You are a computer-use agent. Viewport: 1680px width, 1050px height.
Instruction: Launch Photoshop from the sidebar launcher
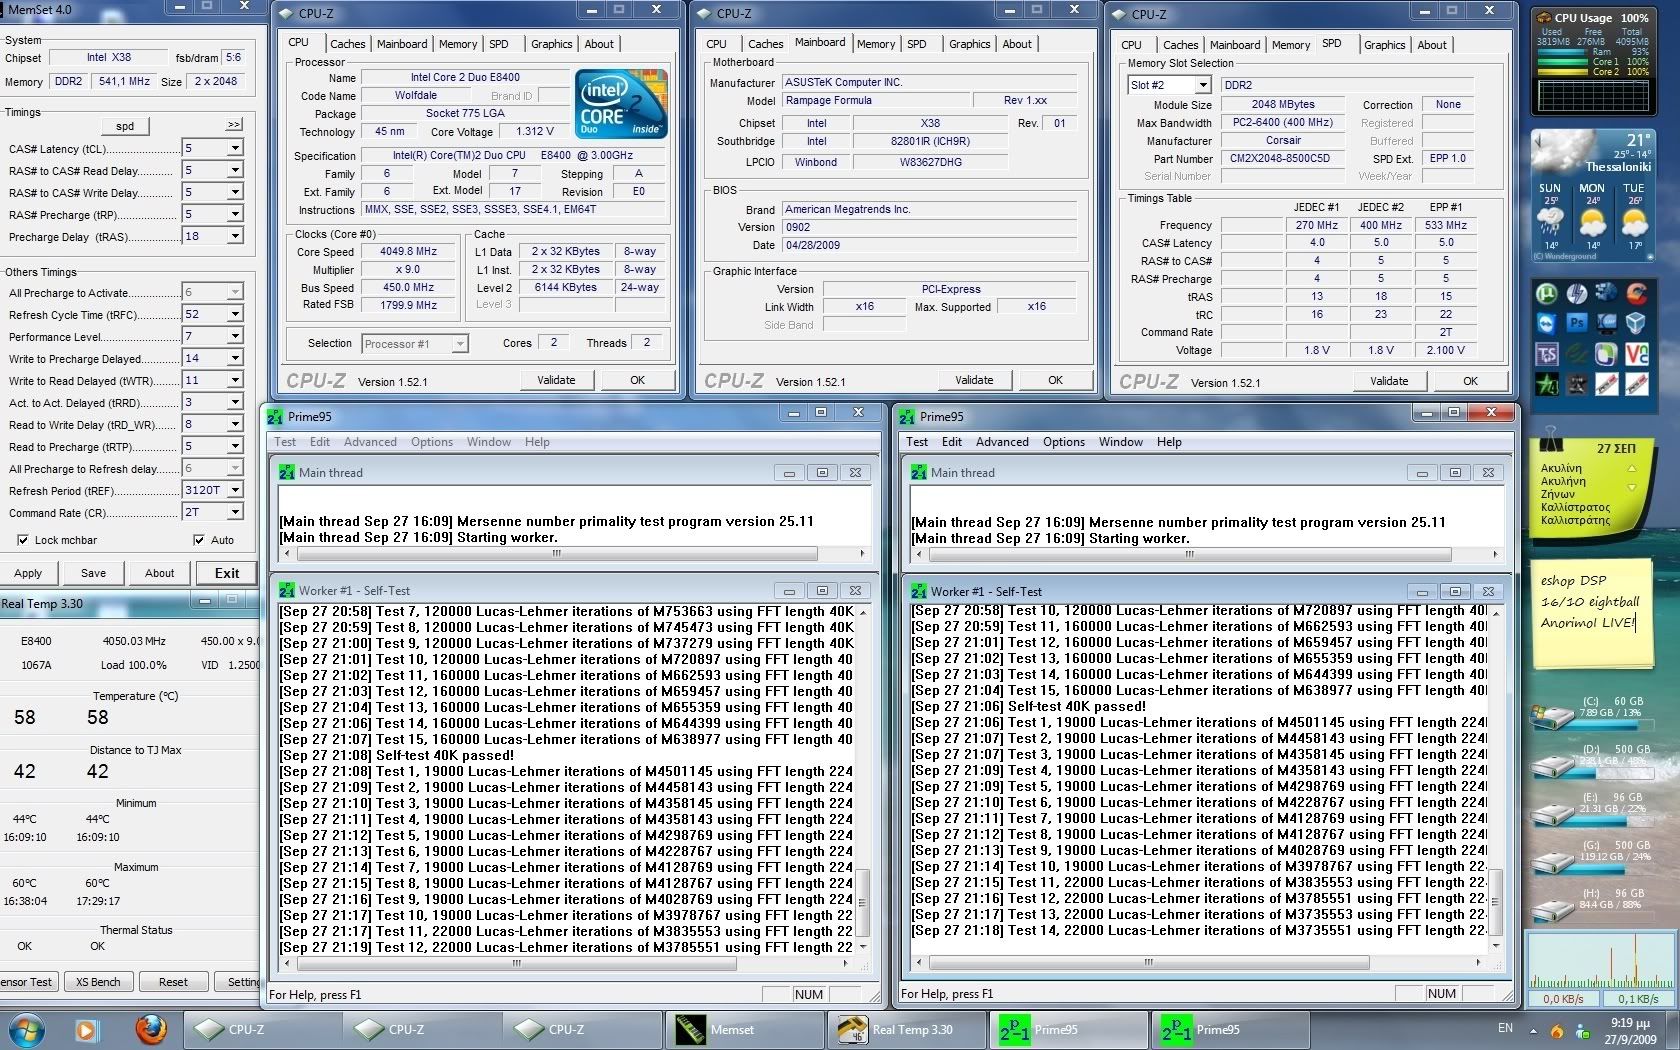[x=1577, y=323]
